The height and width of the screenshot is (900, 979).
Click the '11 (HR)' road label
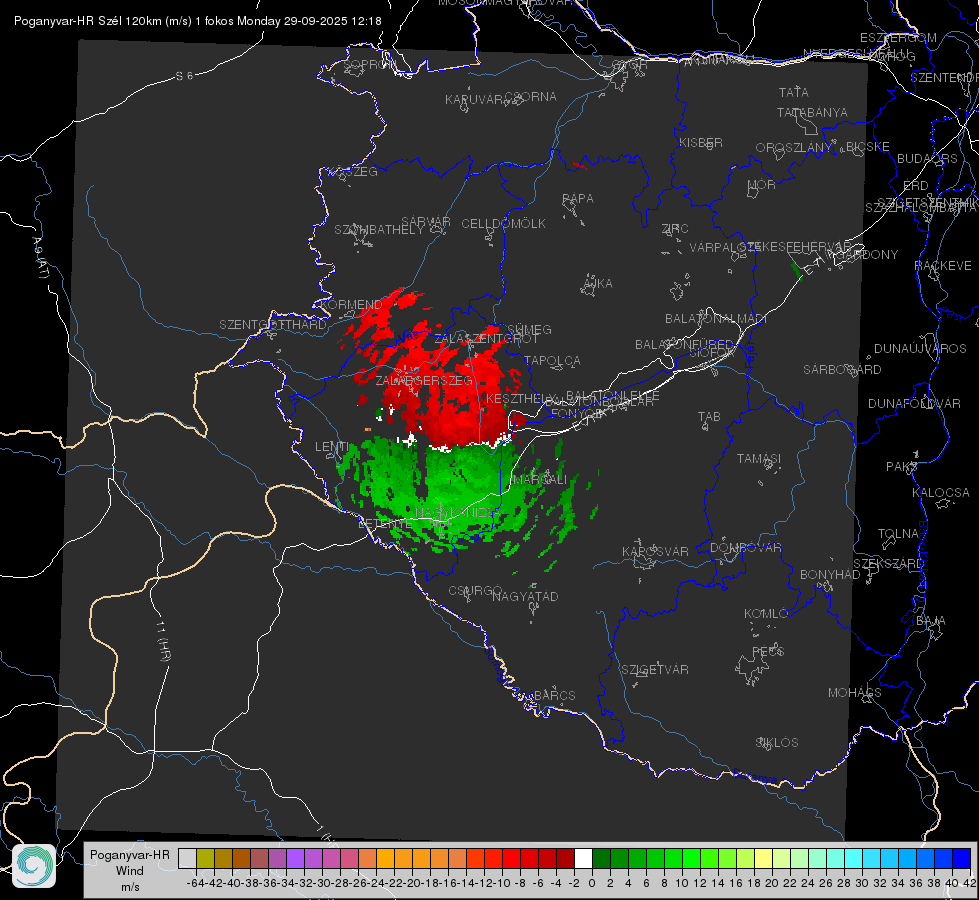[163, 640]
